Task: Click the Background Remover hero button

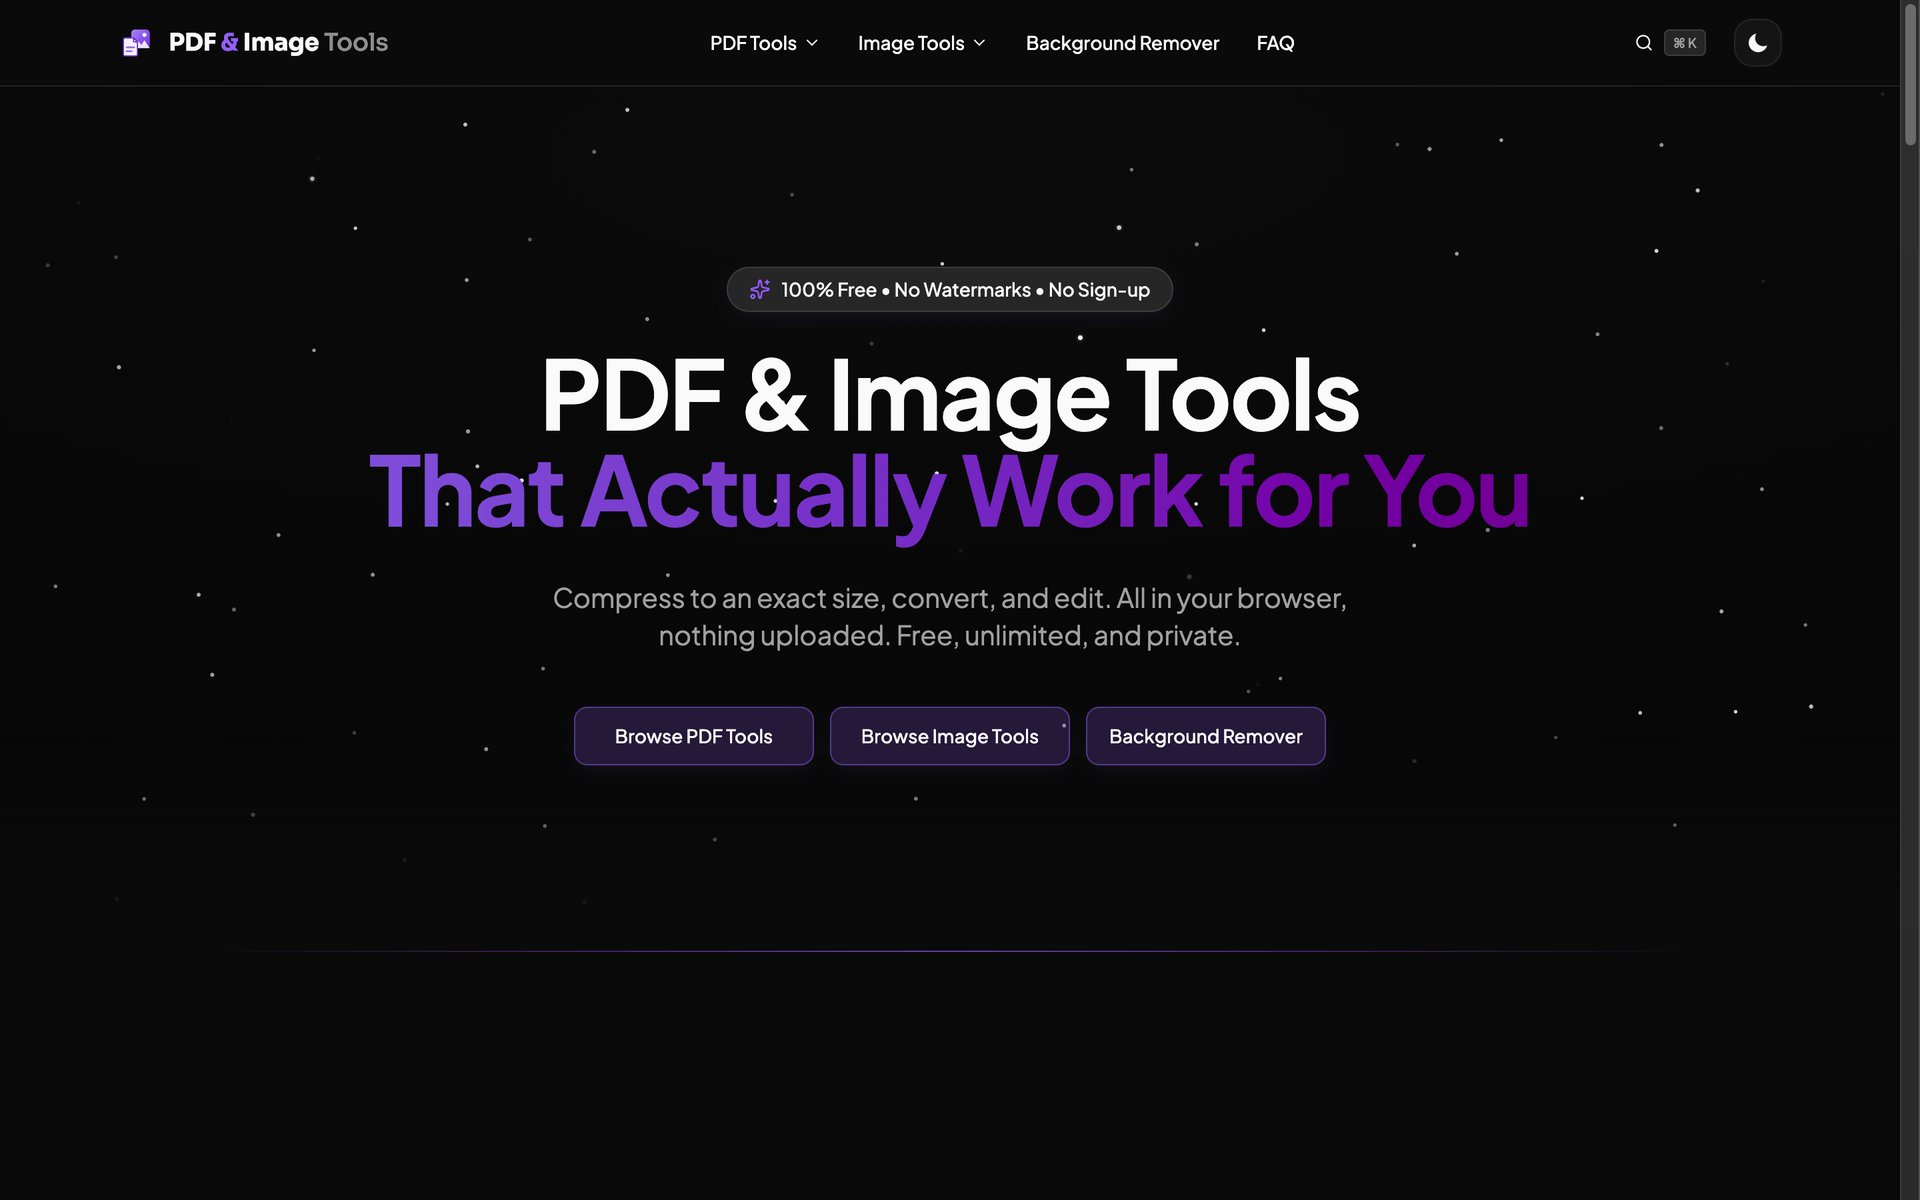Action: [1206, 736]
